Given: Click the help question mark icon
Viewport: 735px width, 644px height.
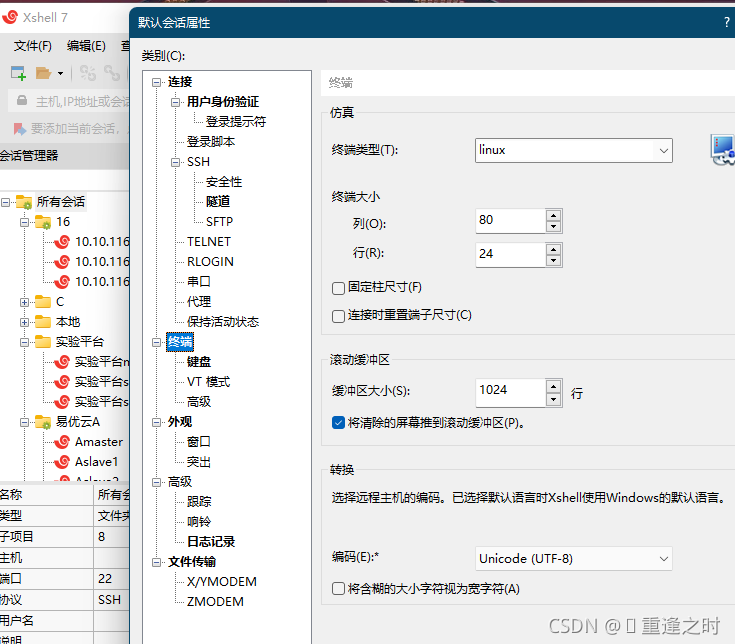Looking at the screenshot, I should pos(727,22).
